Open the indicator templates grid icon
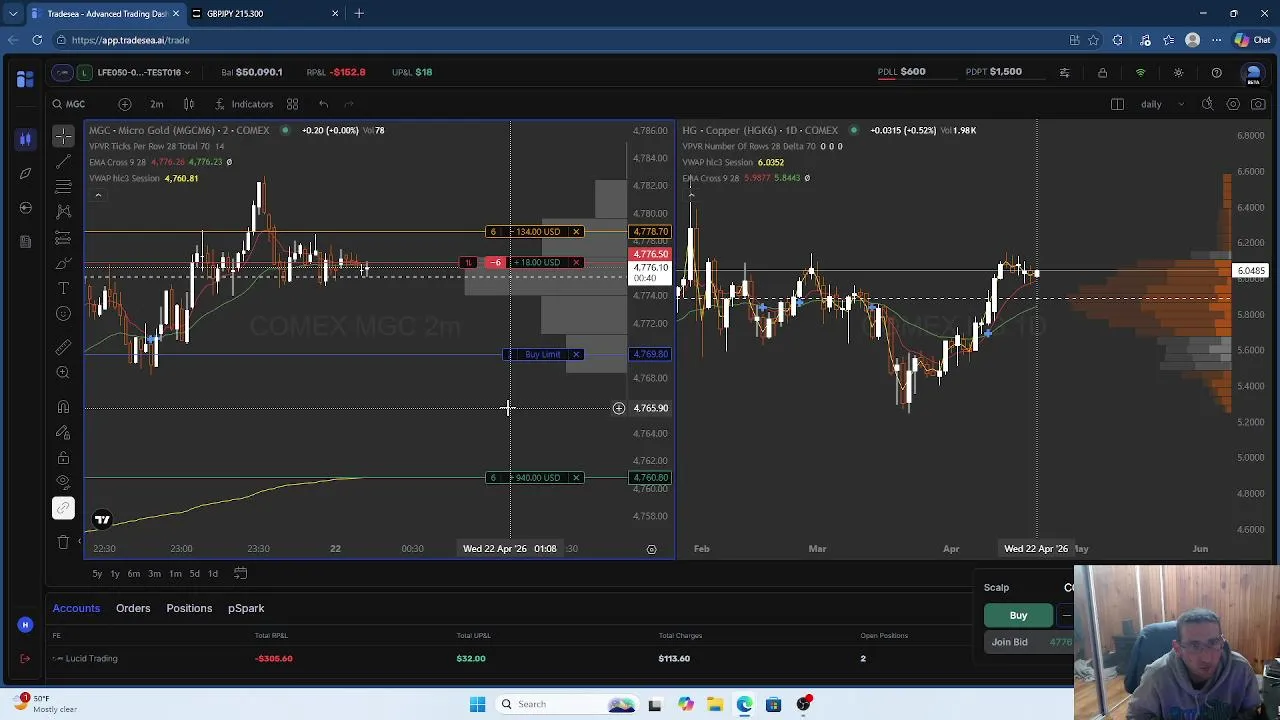 pyautogui.click(x=292, y=104)
